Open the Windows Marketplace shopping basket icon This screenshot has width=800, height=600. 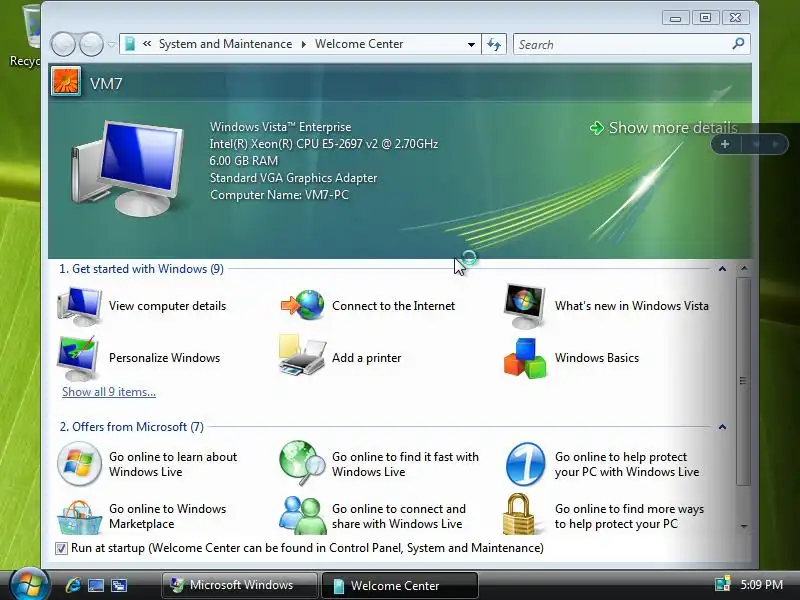click(x=79, y=517)
